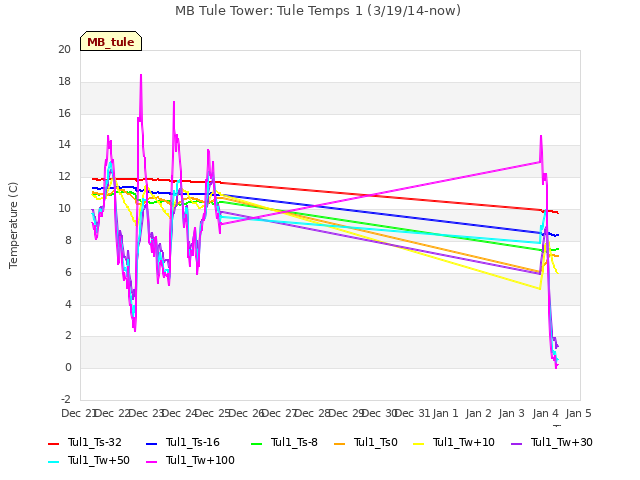Select the Tul1_Ts-8 legend label
This screenshot has height=480, width=640.
click(294, 442)
